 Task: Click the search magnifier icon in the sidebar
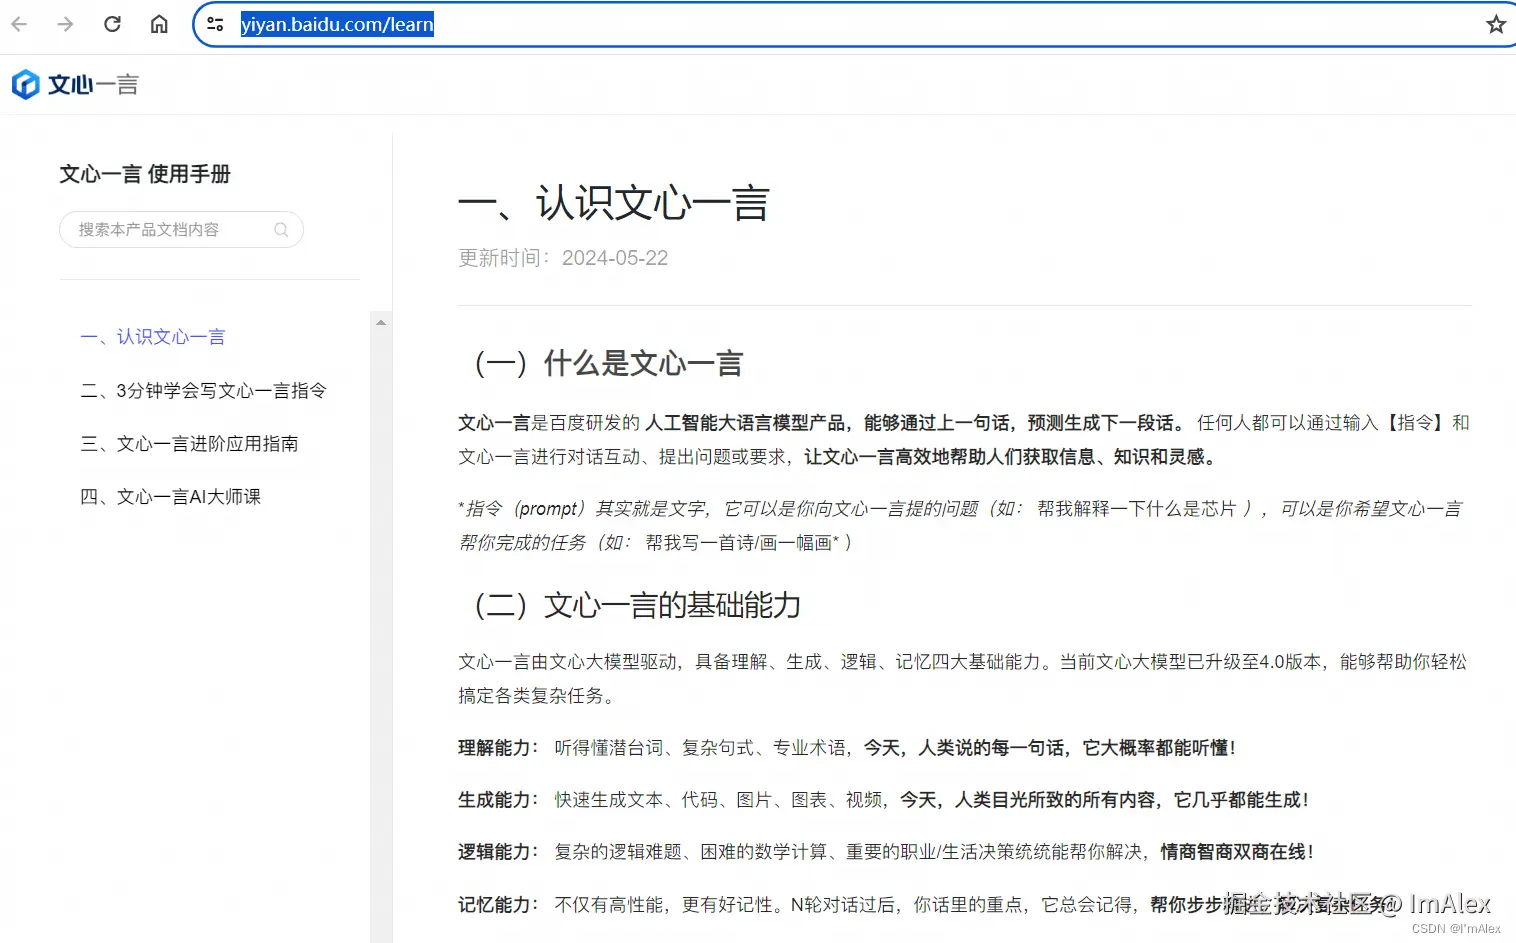tap(281, 230)
